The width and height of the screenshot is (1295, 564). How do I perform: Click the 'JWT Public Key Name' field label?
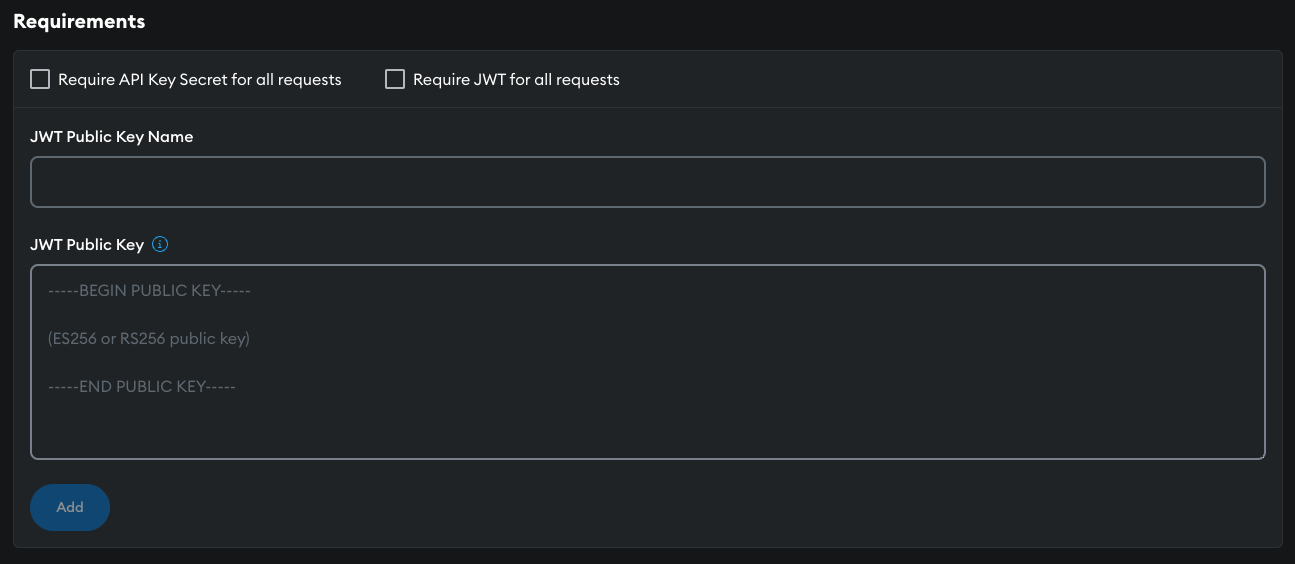click(112, 137)
